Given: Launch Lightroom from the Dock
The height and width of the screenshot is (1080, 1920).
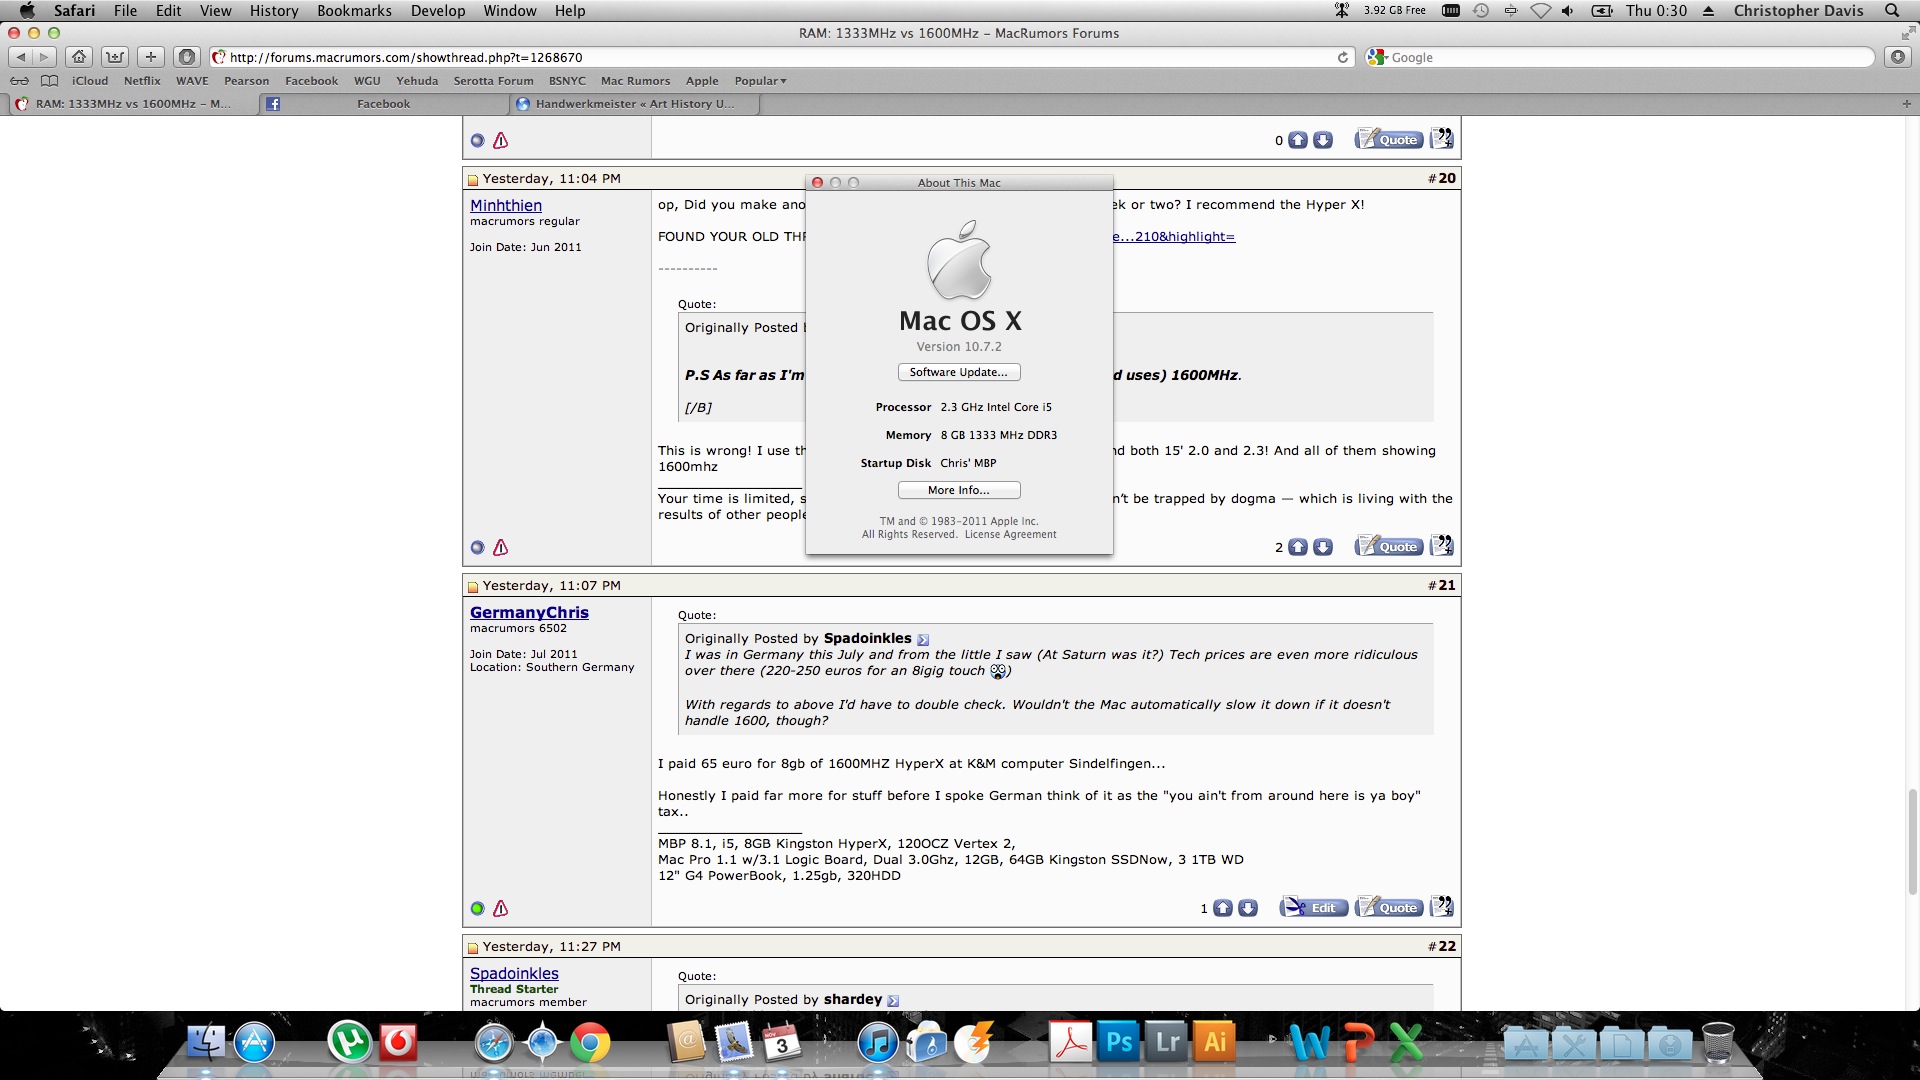Looking at the screenshot, I should pos(1166,1043).
